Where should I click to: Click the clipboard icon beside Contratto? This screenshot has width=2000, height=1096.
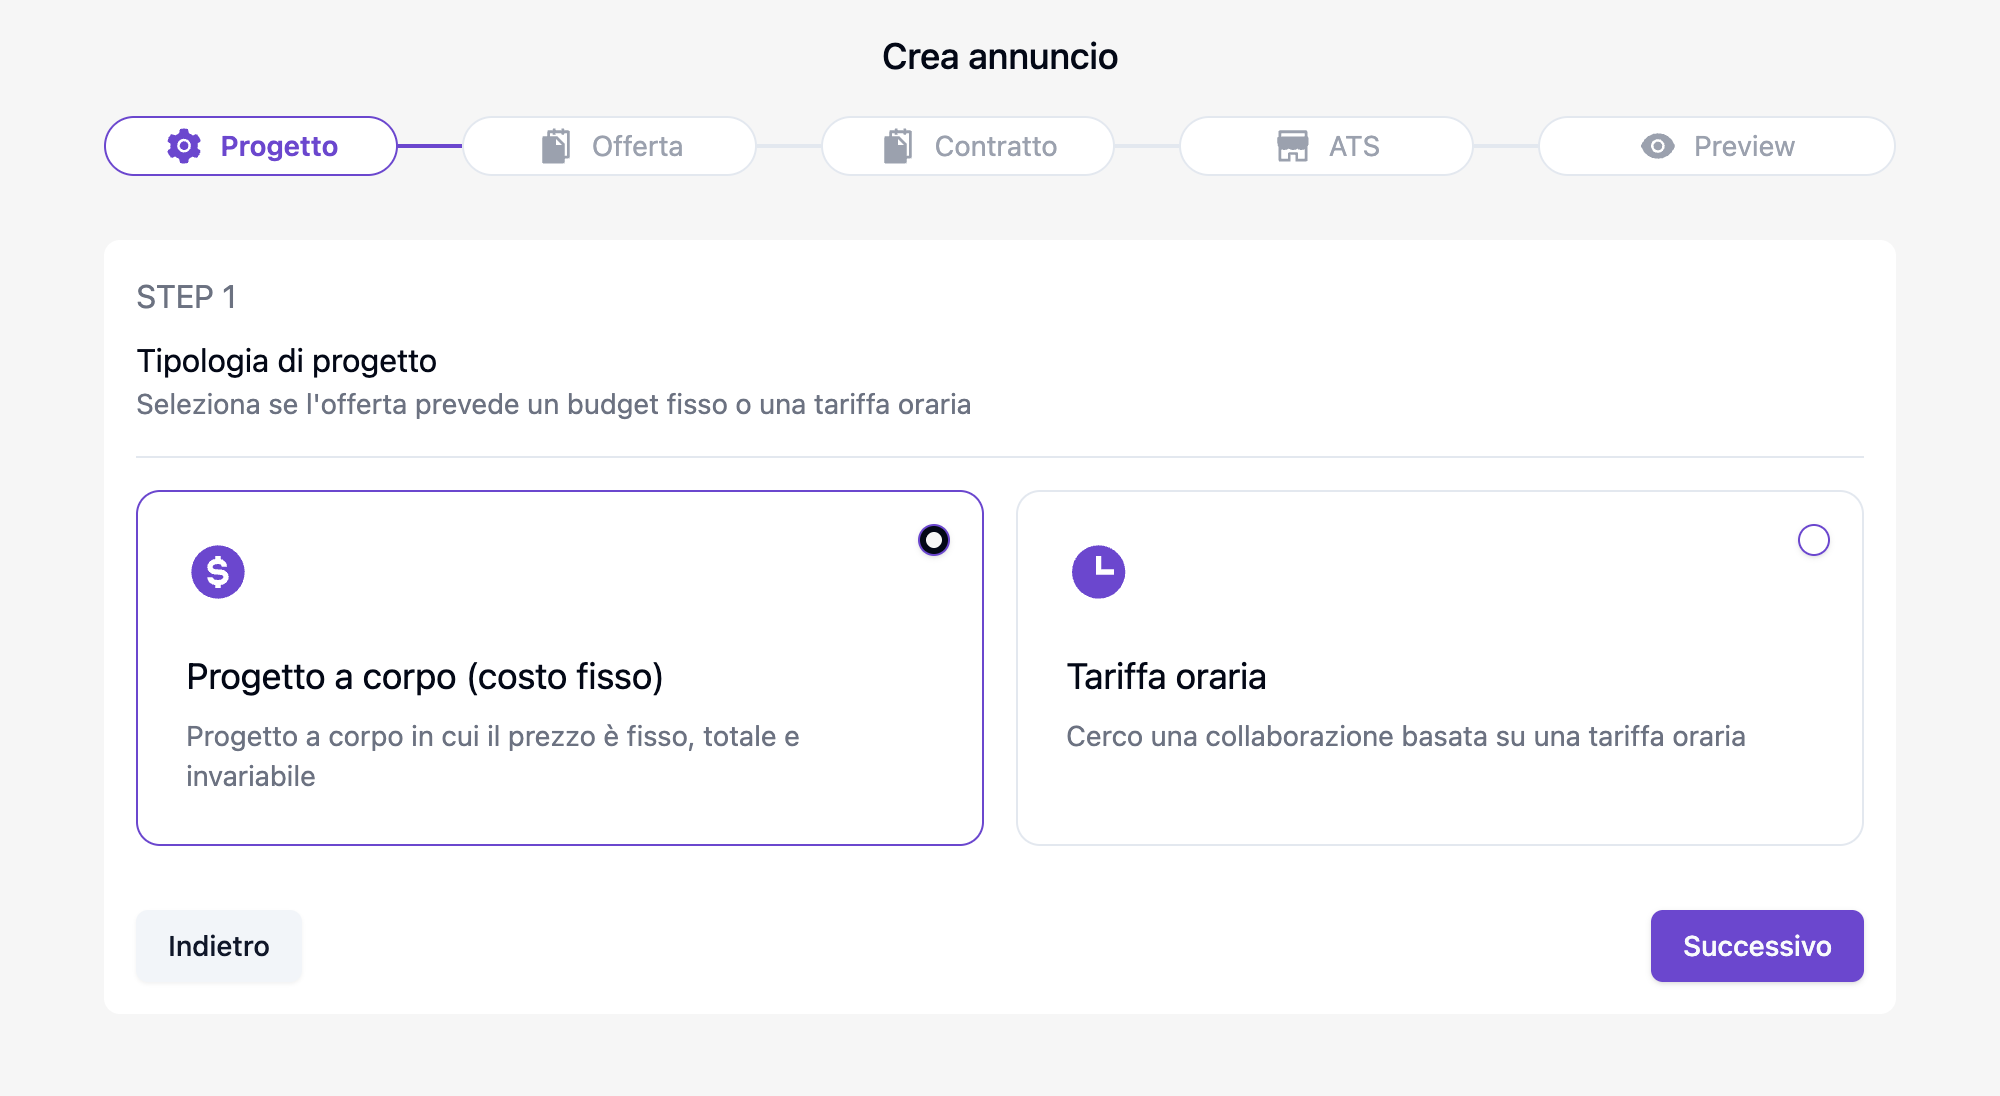(897, 146)
